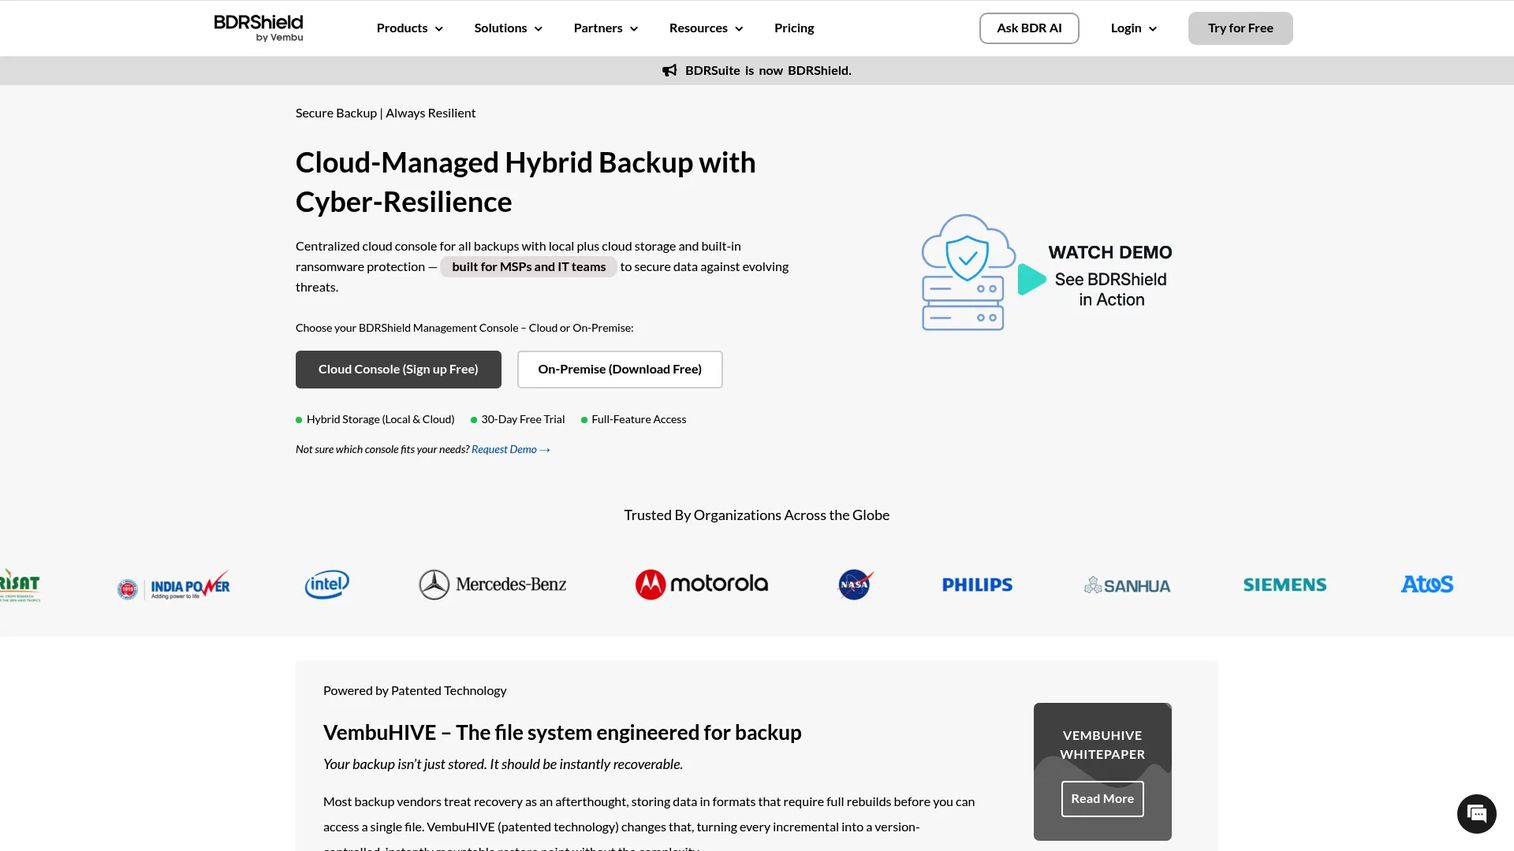This screenshot has width=1514, height=851.
Task: Click the Philips logo
Action: click(977, 585)
